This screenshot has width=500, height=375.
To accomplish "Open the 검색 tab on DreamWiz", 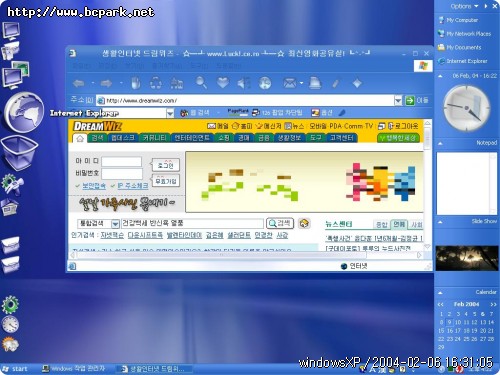I will (x=97, y=138).
